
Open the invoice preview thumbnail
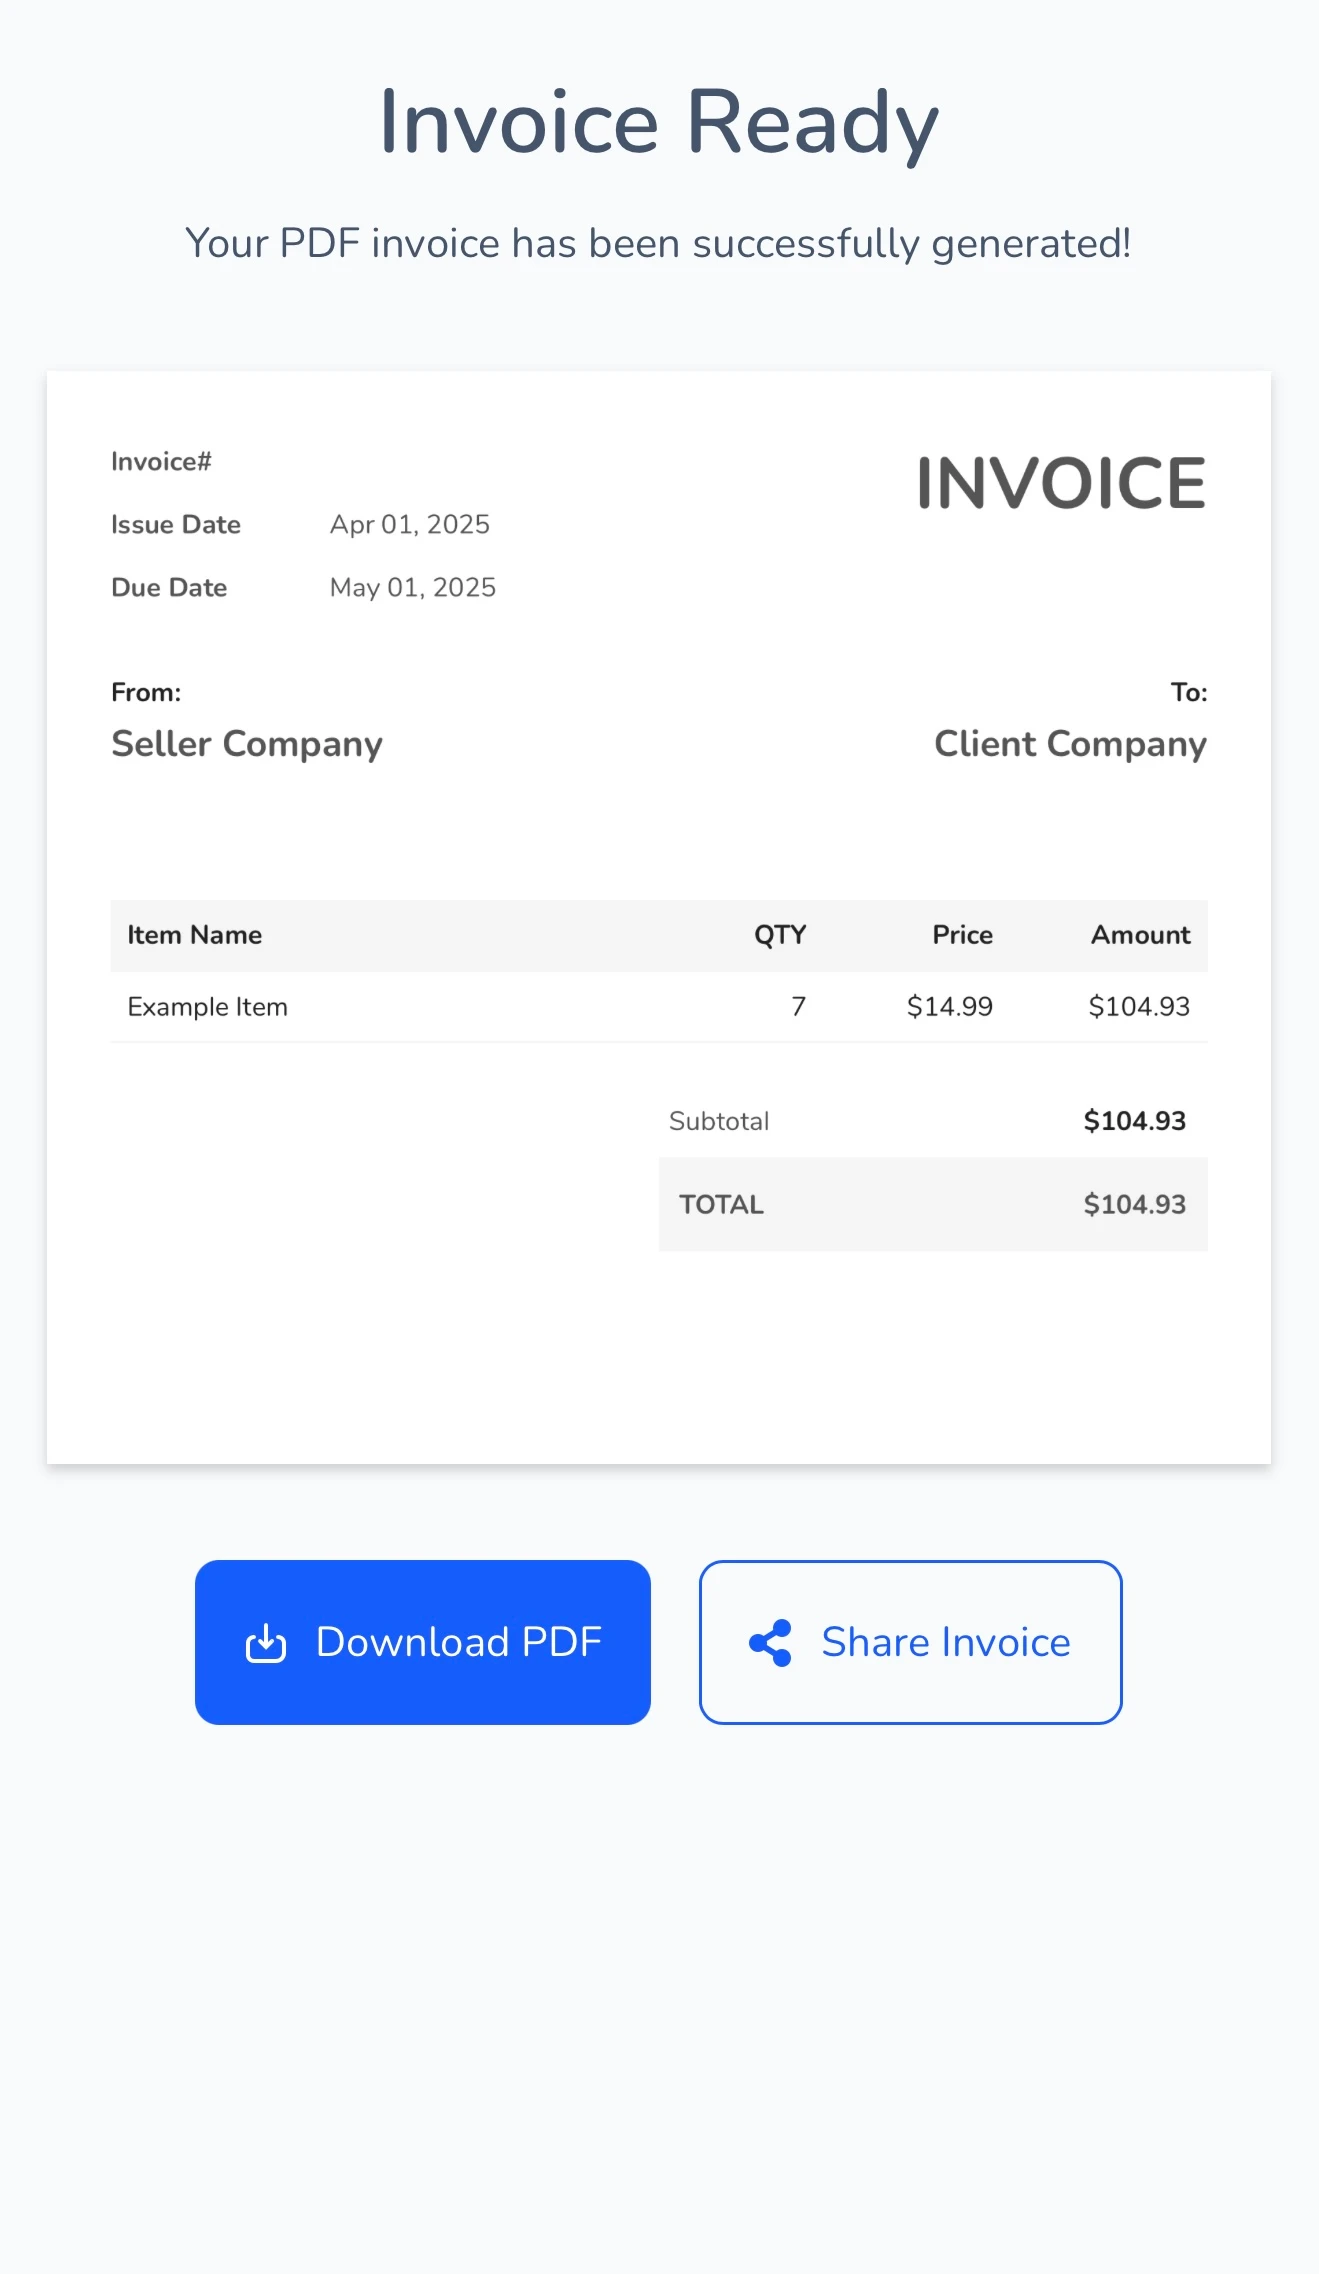[x=659, y=917]
